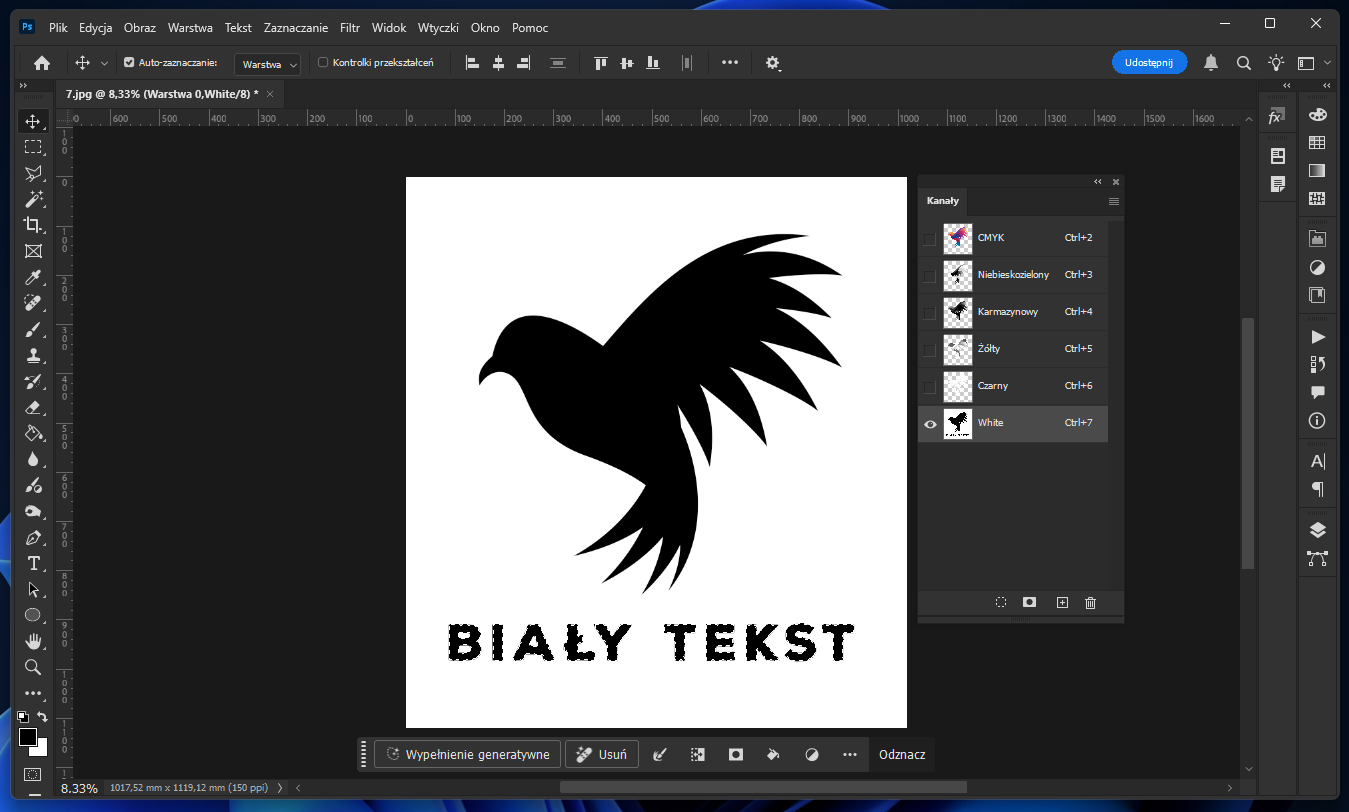The width and height of the screenshot is (1349, 812).
Task: Select the Crop tool
Action: (33, 225)
